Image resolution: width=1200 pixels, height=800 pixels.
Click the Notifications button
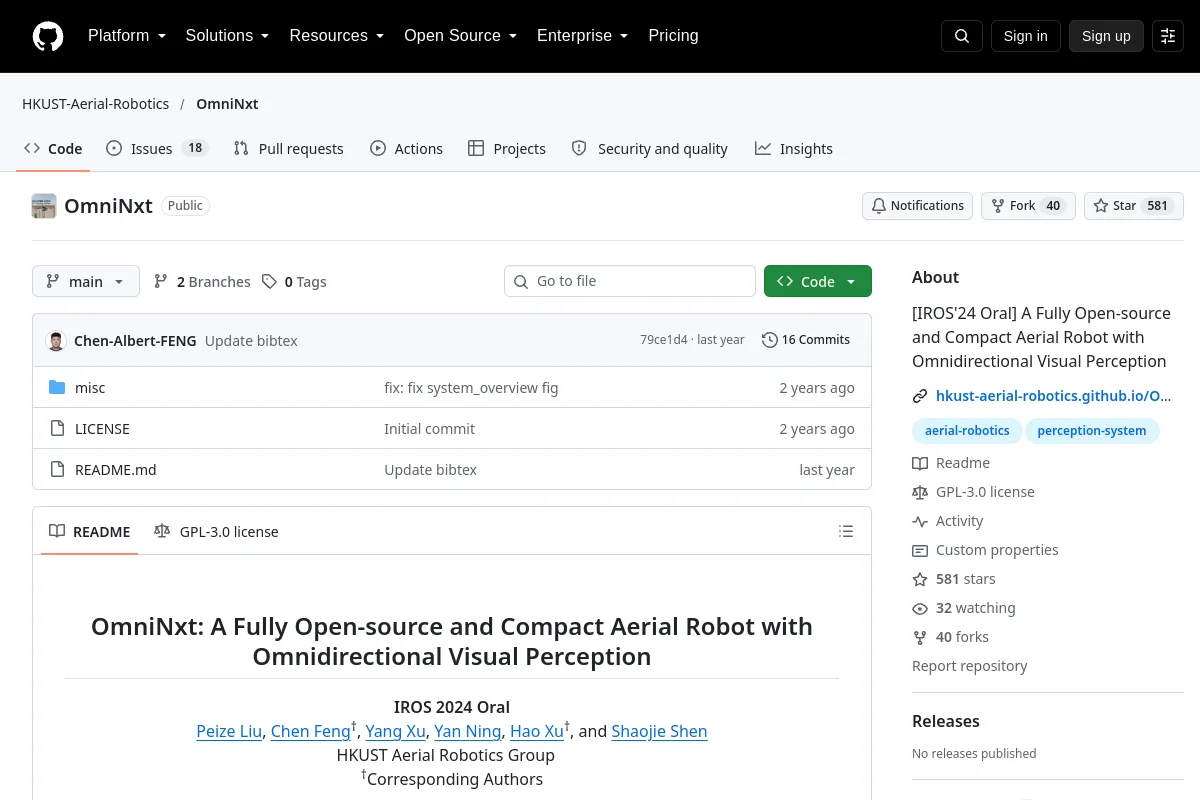tap(918, 206)
